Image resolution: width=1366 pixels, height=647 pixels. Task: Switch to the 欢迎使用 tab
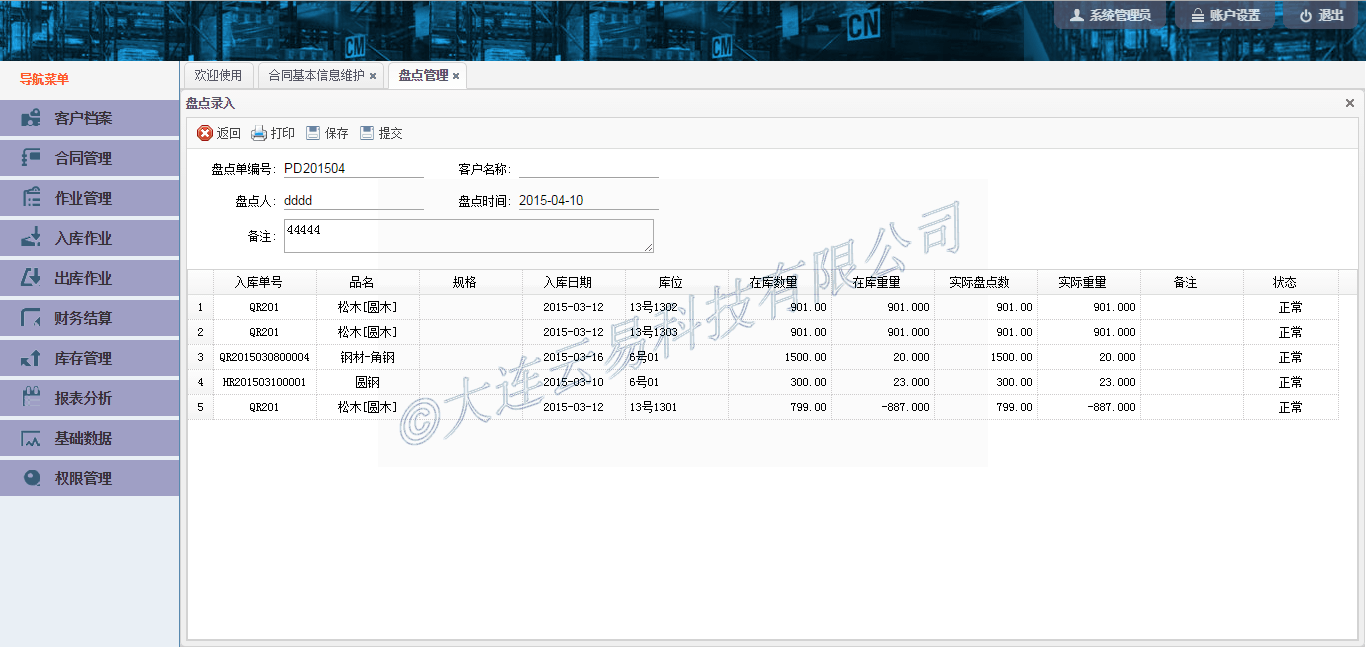click(x=218, y=75)
